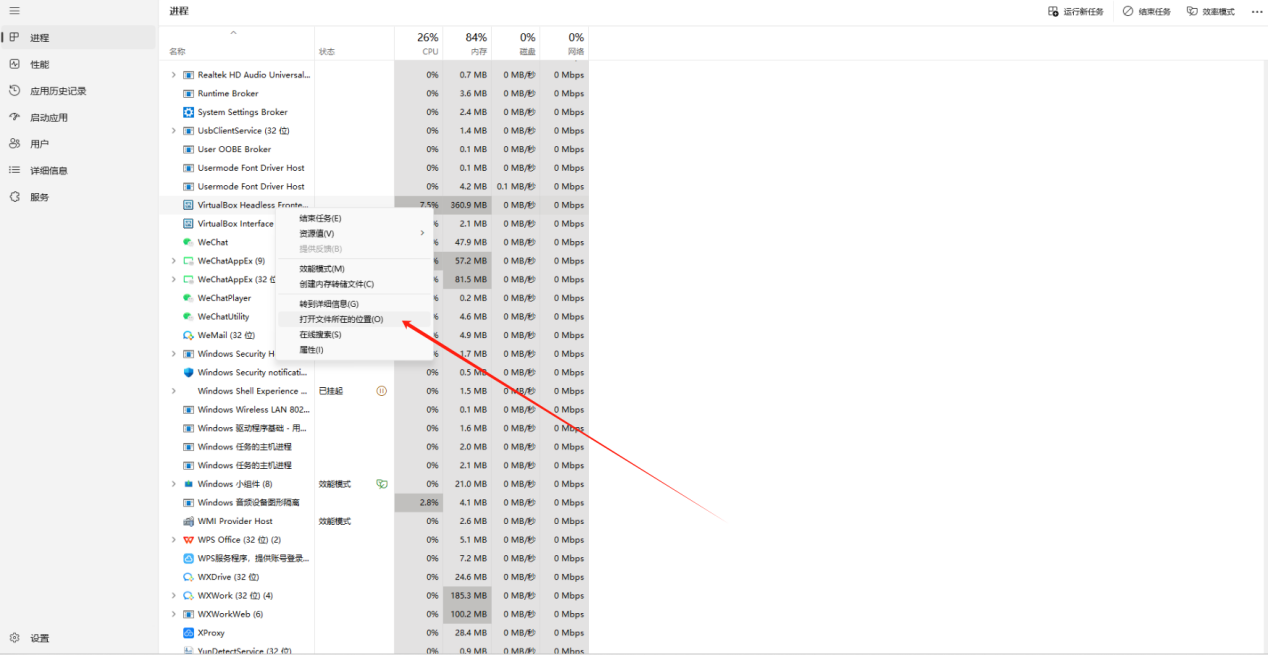Expand the UsbClientService (32 位) group
This screenshot has height=655, width=1268.
point(173,131)
